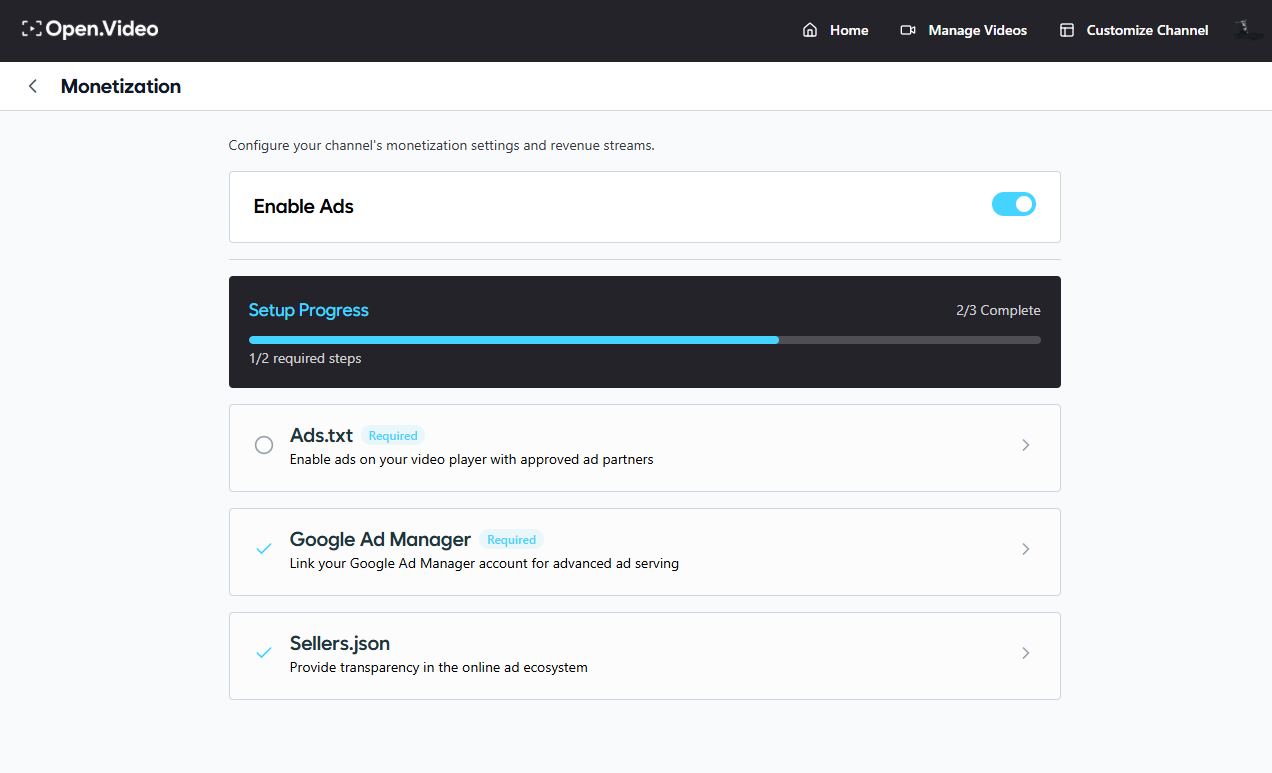Viewport: 1272px width, 773px height.
Task: Click the Required badge beside Ads.txt
Action: 393,436
